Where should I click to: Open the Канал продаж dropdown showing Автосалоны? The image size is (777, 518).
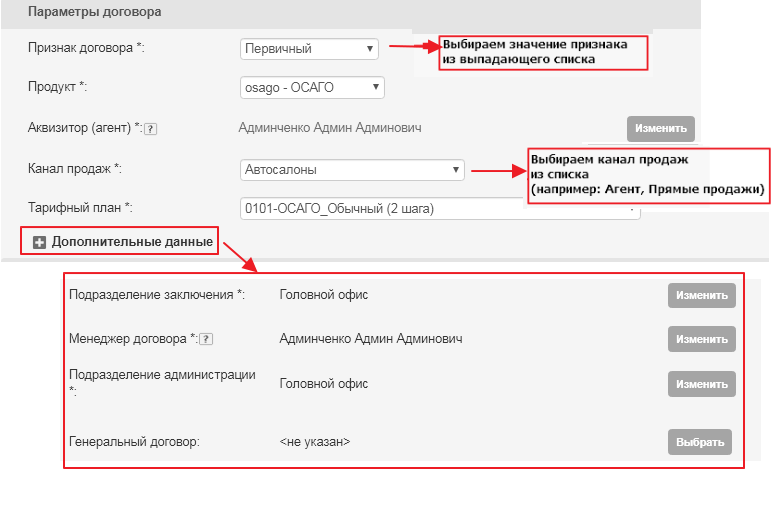click(x=352, y=170)
